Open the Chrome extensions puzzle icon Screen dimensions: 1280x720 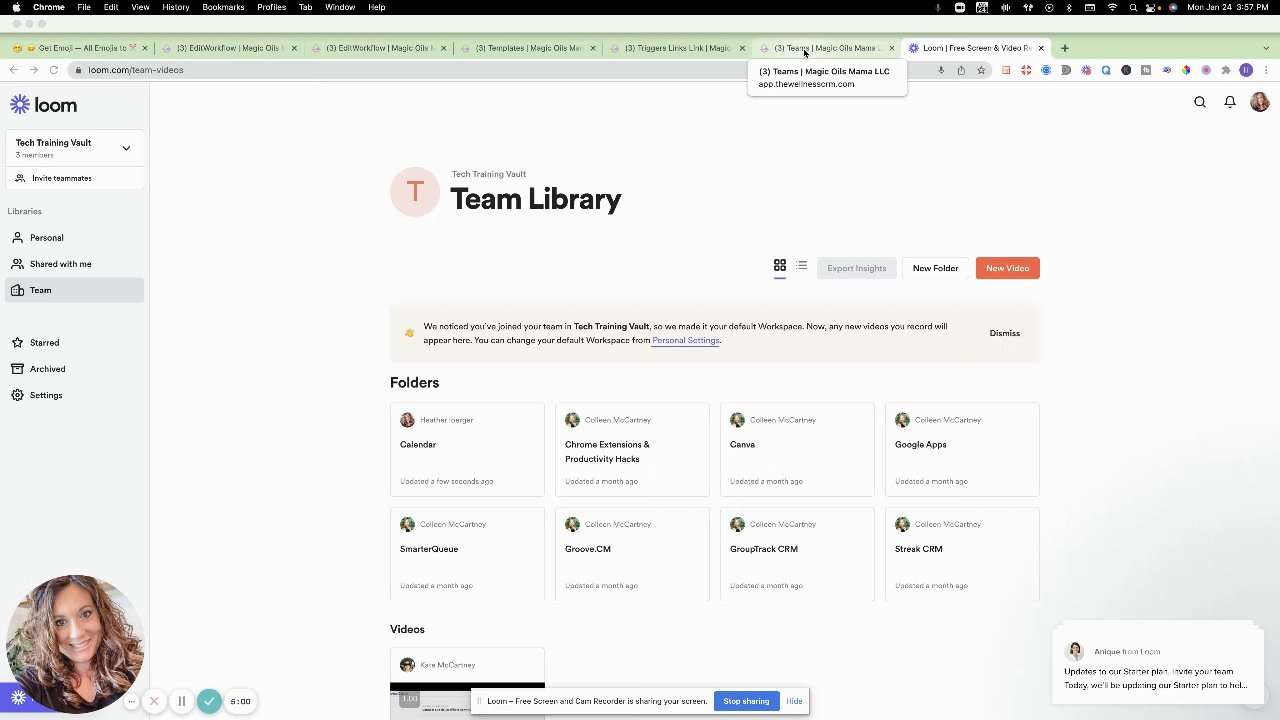point(1226,70)
